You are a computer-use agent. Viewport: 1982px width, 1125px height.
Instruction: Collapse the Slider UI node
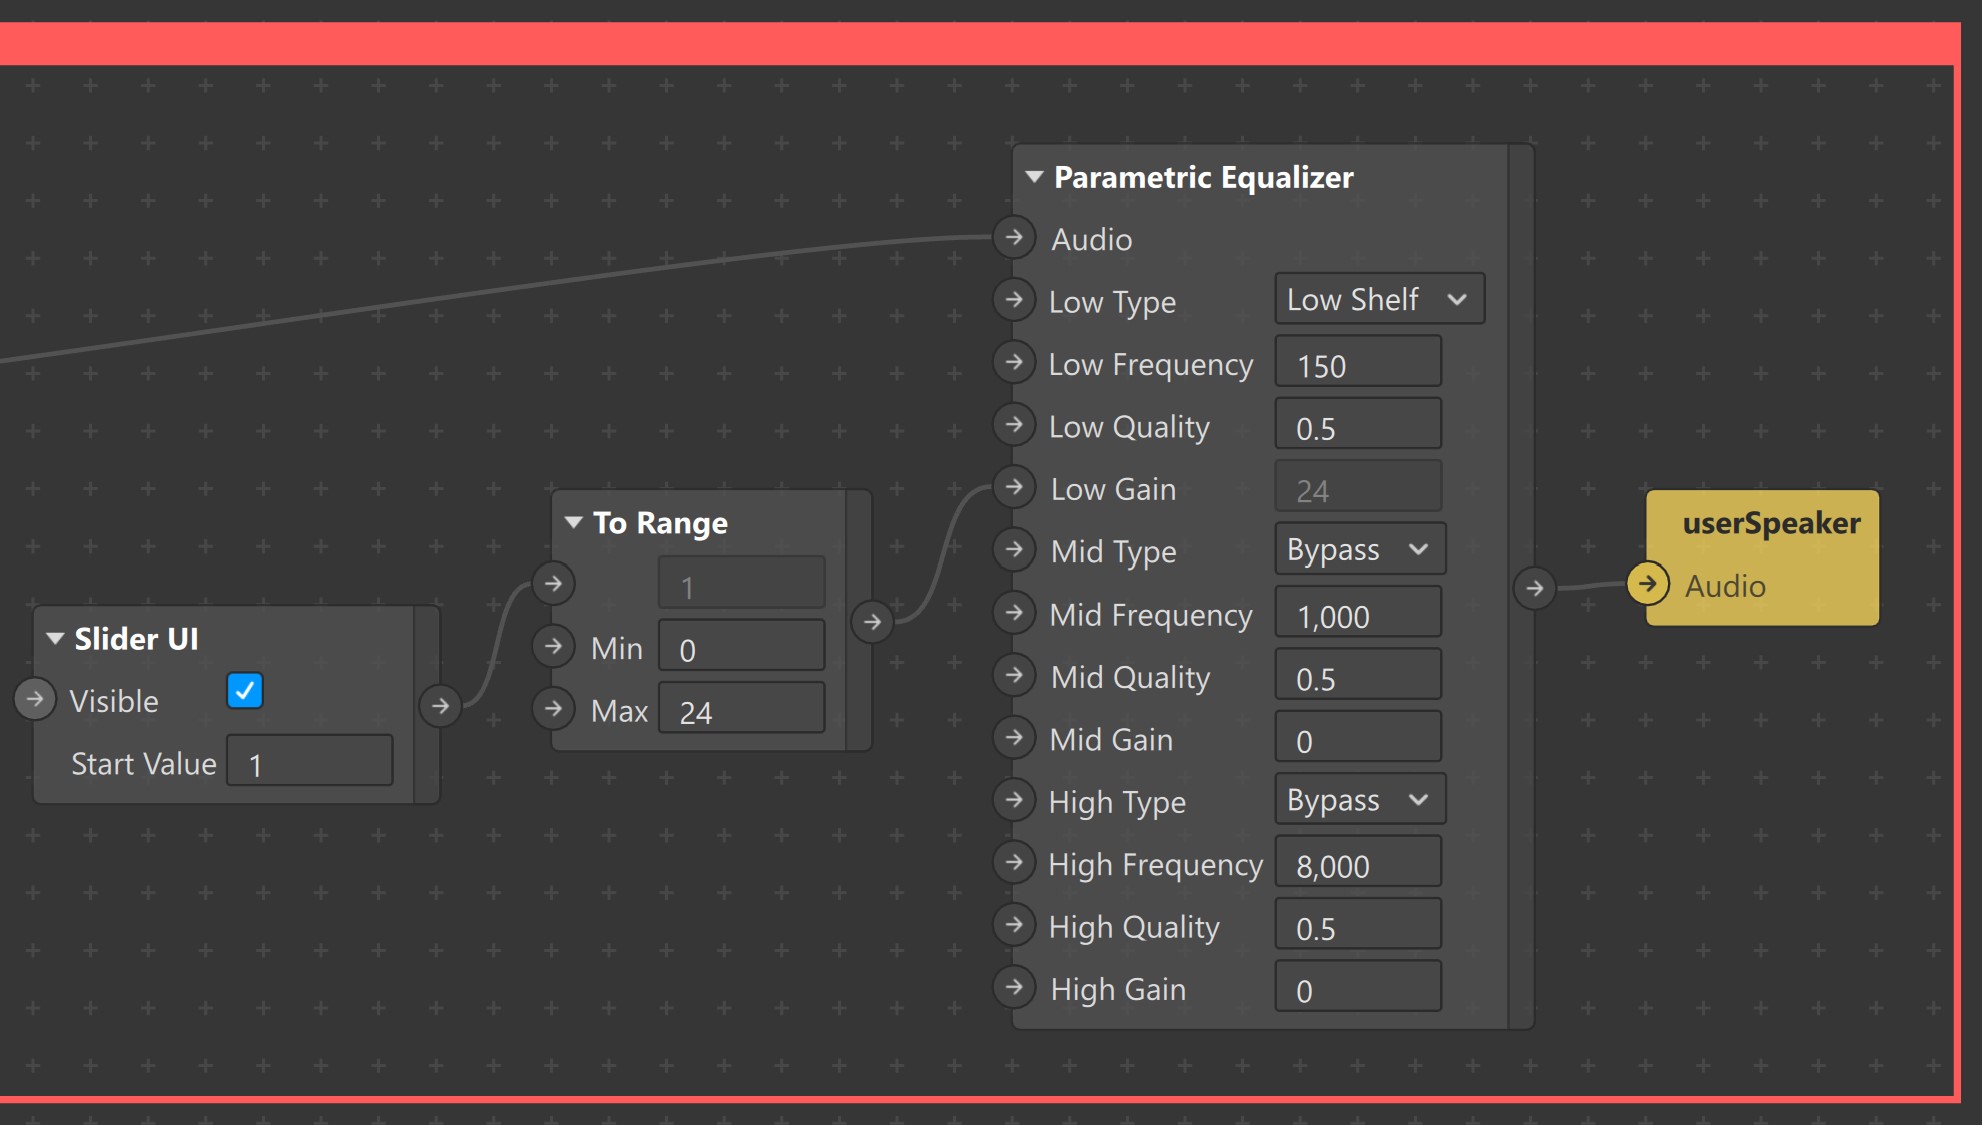(55, 638)
